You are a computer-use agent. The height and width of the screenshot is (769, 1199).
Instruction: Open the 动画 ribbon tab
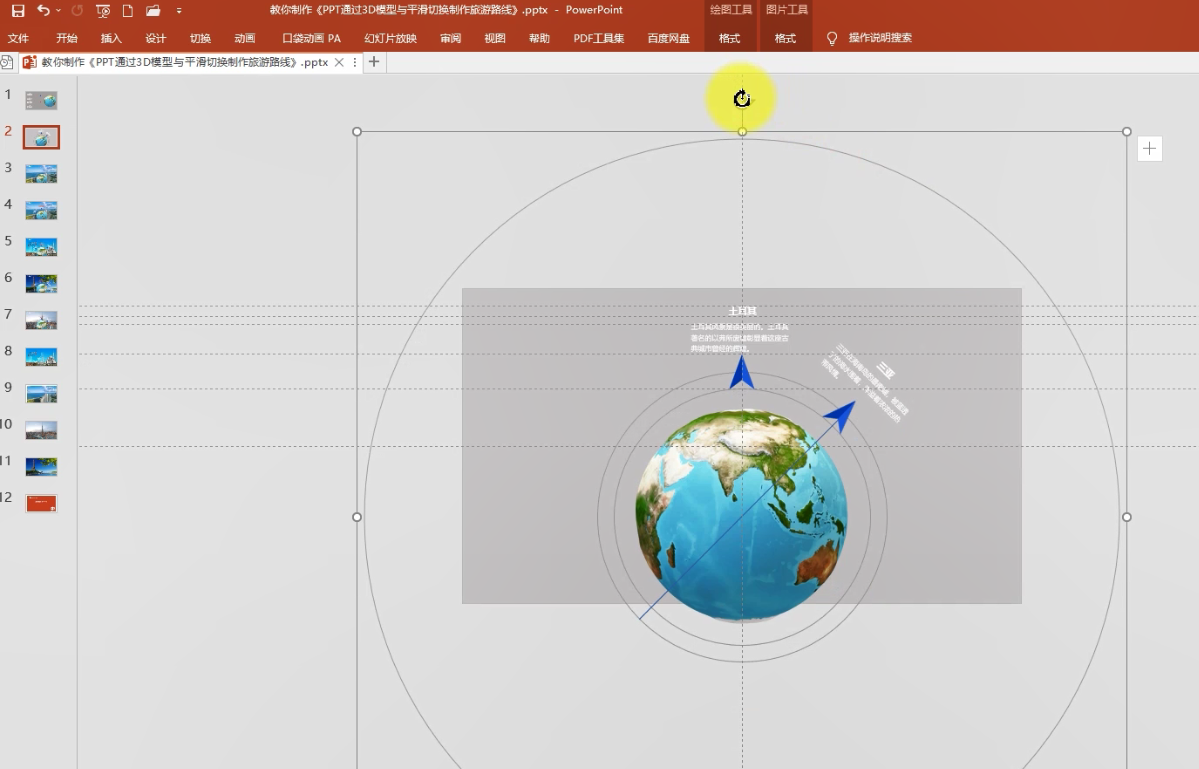245,38
